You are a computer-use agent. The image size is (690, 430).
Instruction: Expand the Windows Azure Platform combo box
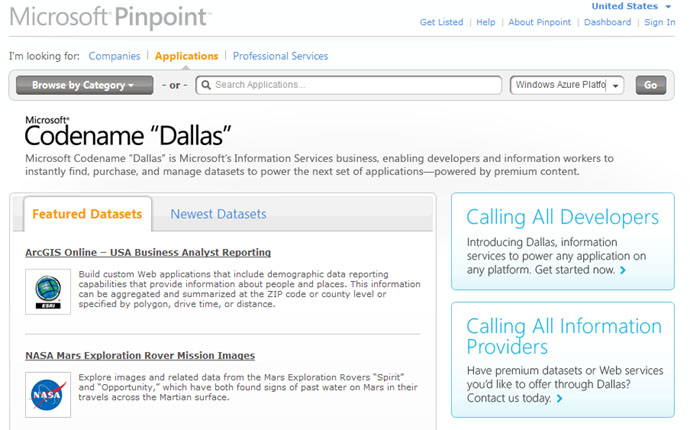[x=615, y=86]
